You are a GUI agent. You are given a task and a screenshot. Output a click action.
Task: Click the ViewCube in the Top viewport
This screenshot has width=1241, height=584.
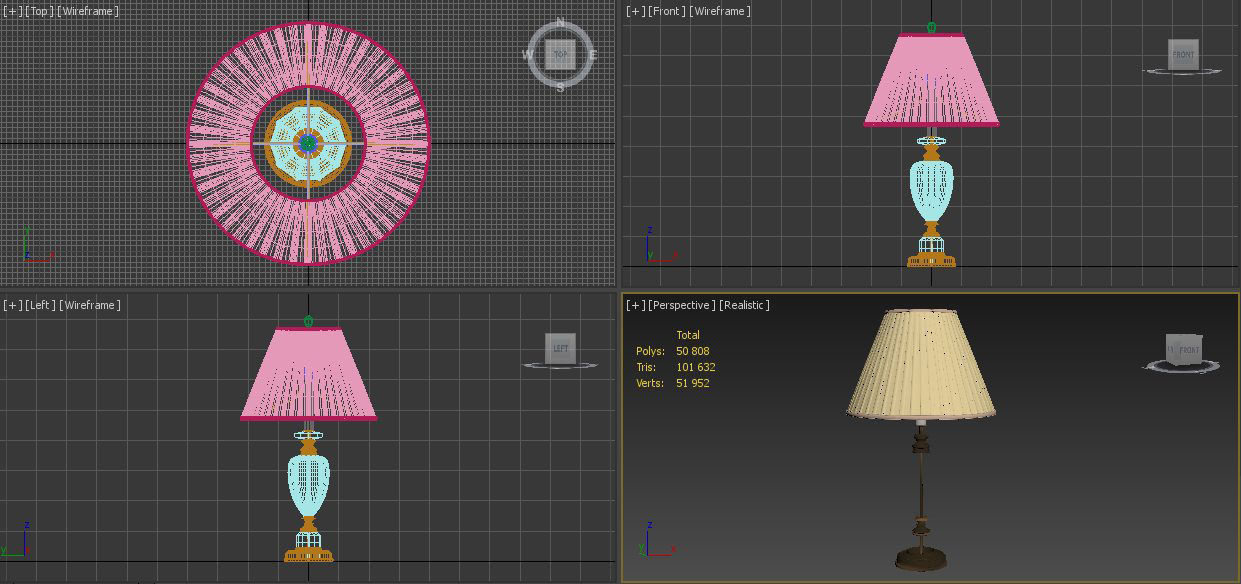560,54
